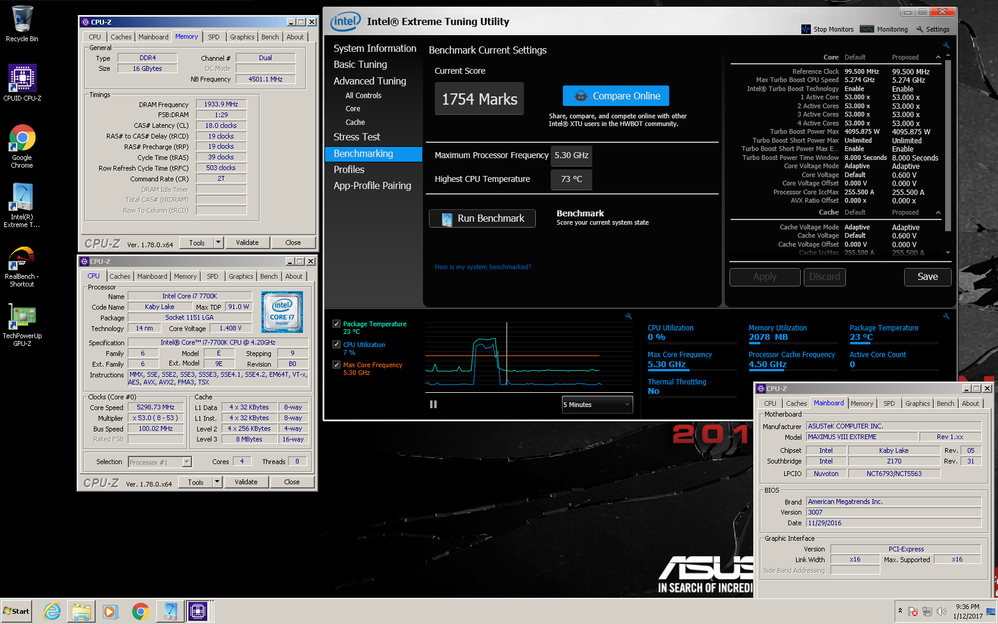Click wrench icon above settings list

[946, 46]
